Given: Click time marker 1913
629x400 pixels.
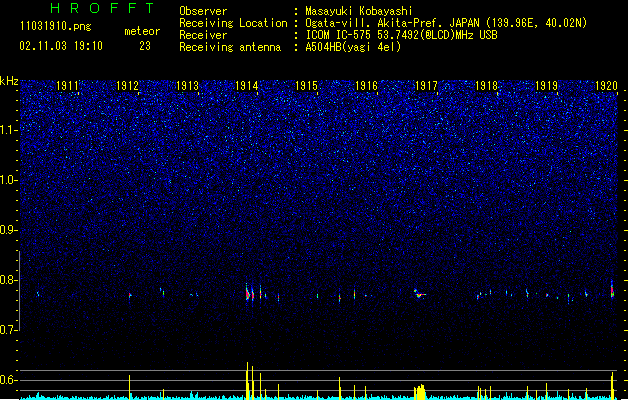Looking at the screenshot, I should [187, 86].
